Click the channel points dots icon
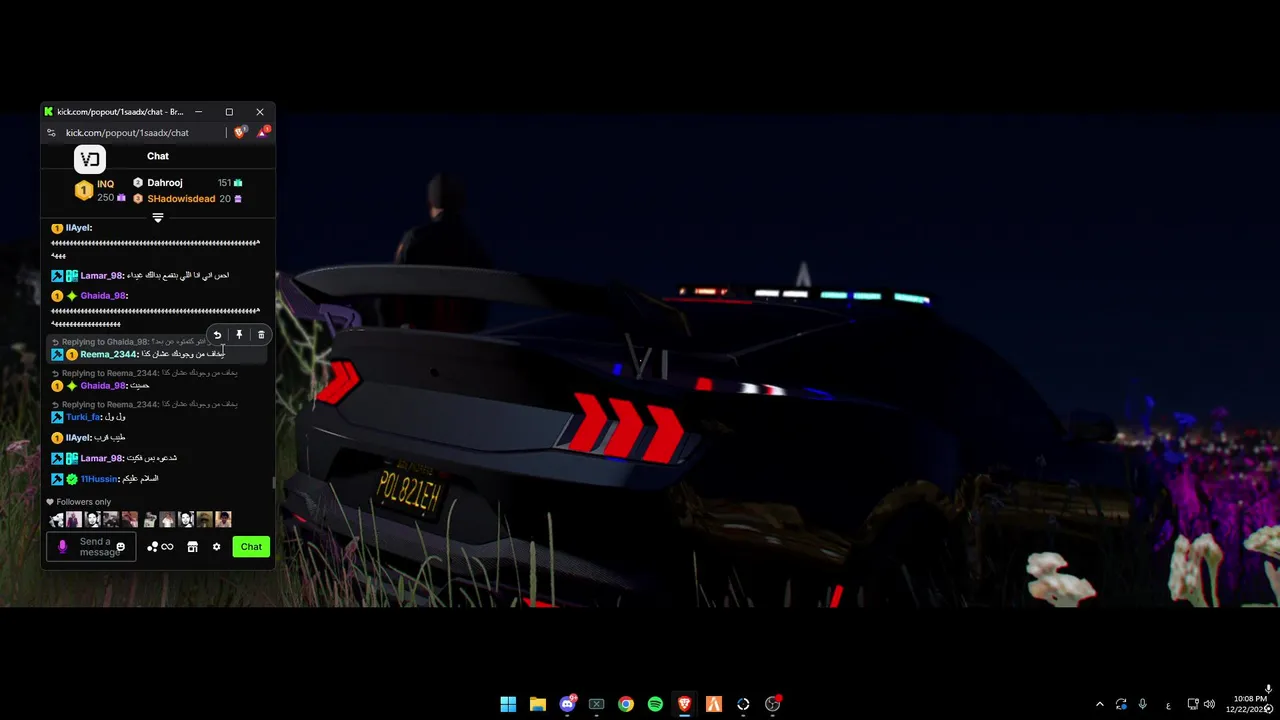 coord(153,547)
